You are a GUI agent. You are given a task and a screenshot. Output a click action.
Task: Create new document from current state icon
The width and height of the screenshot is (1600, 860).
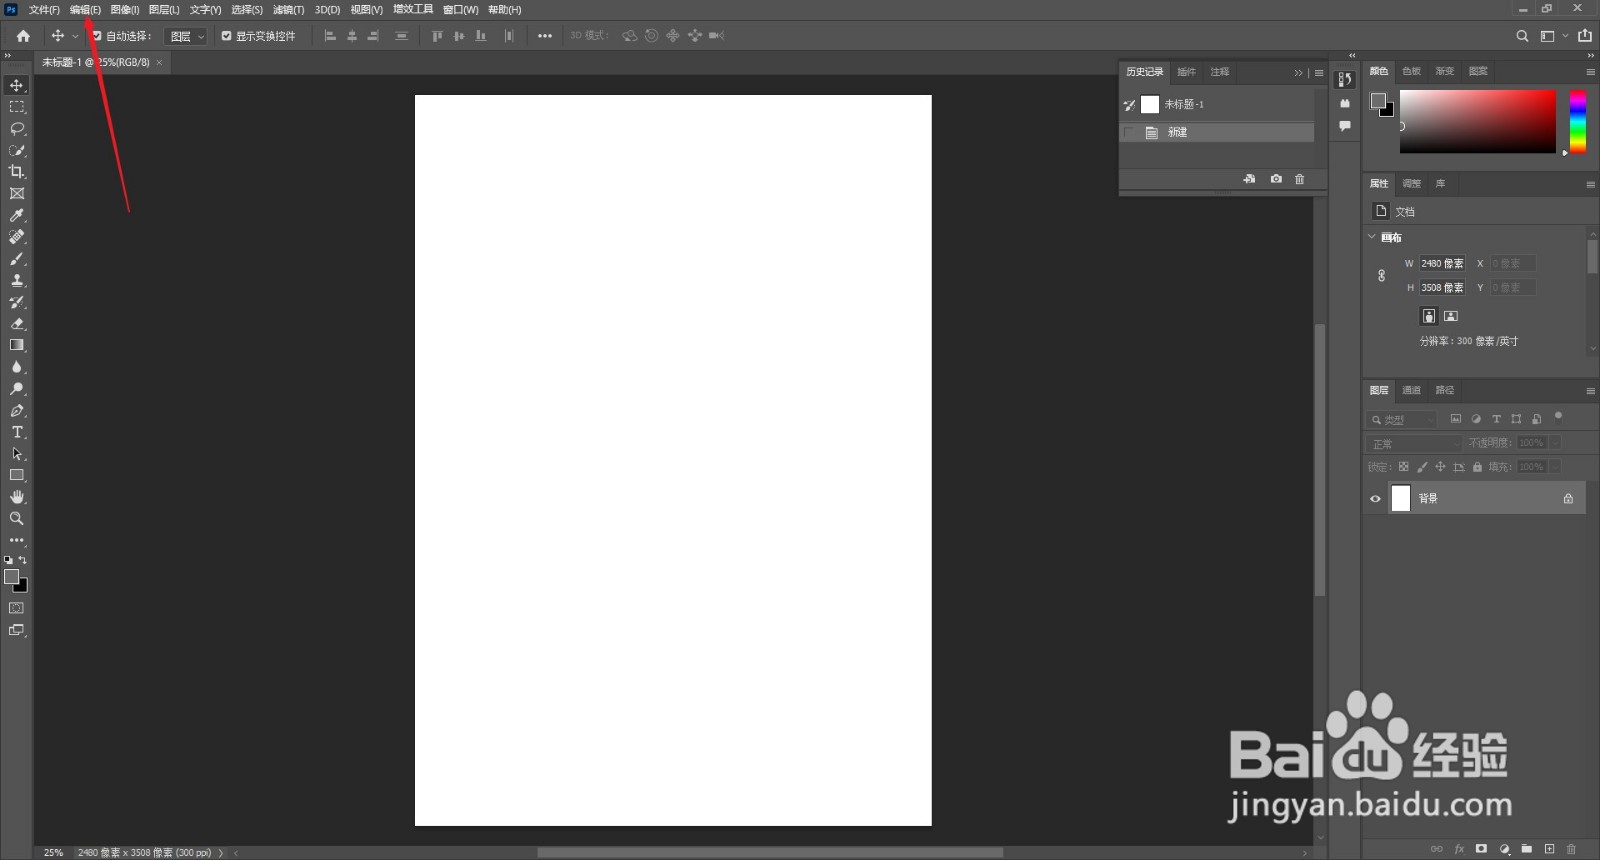pos(1249,179)
